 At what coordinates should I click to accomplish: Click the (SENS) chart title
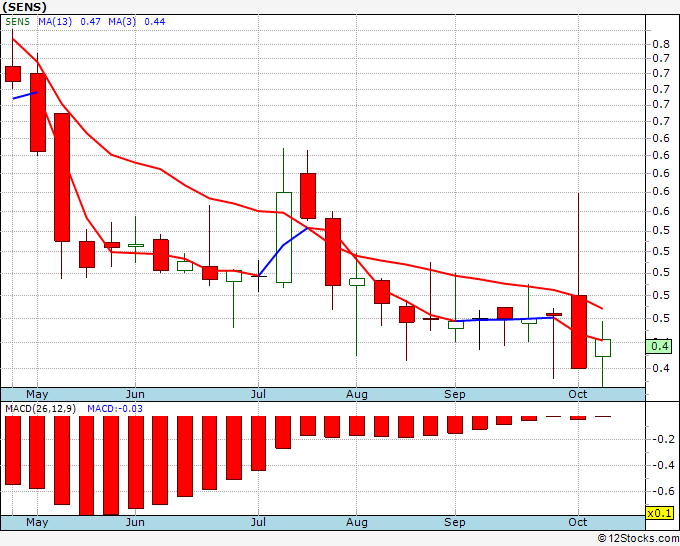(x=24, y=7)
